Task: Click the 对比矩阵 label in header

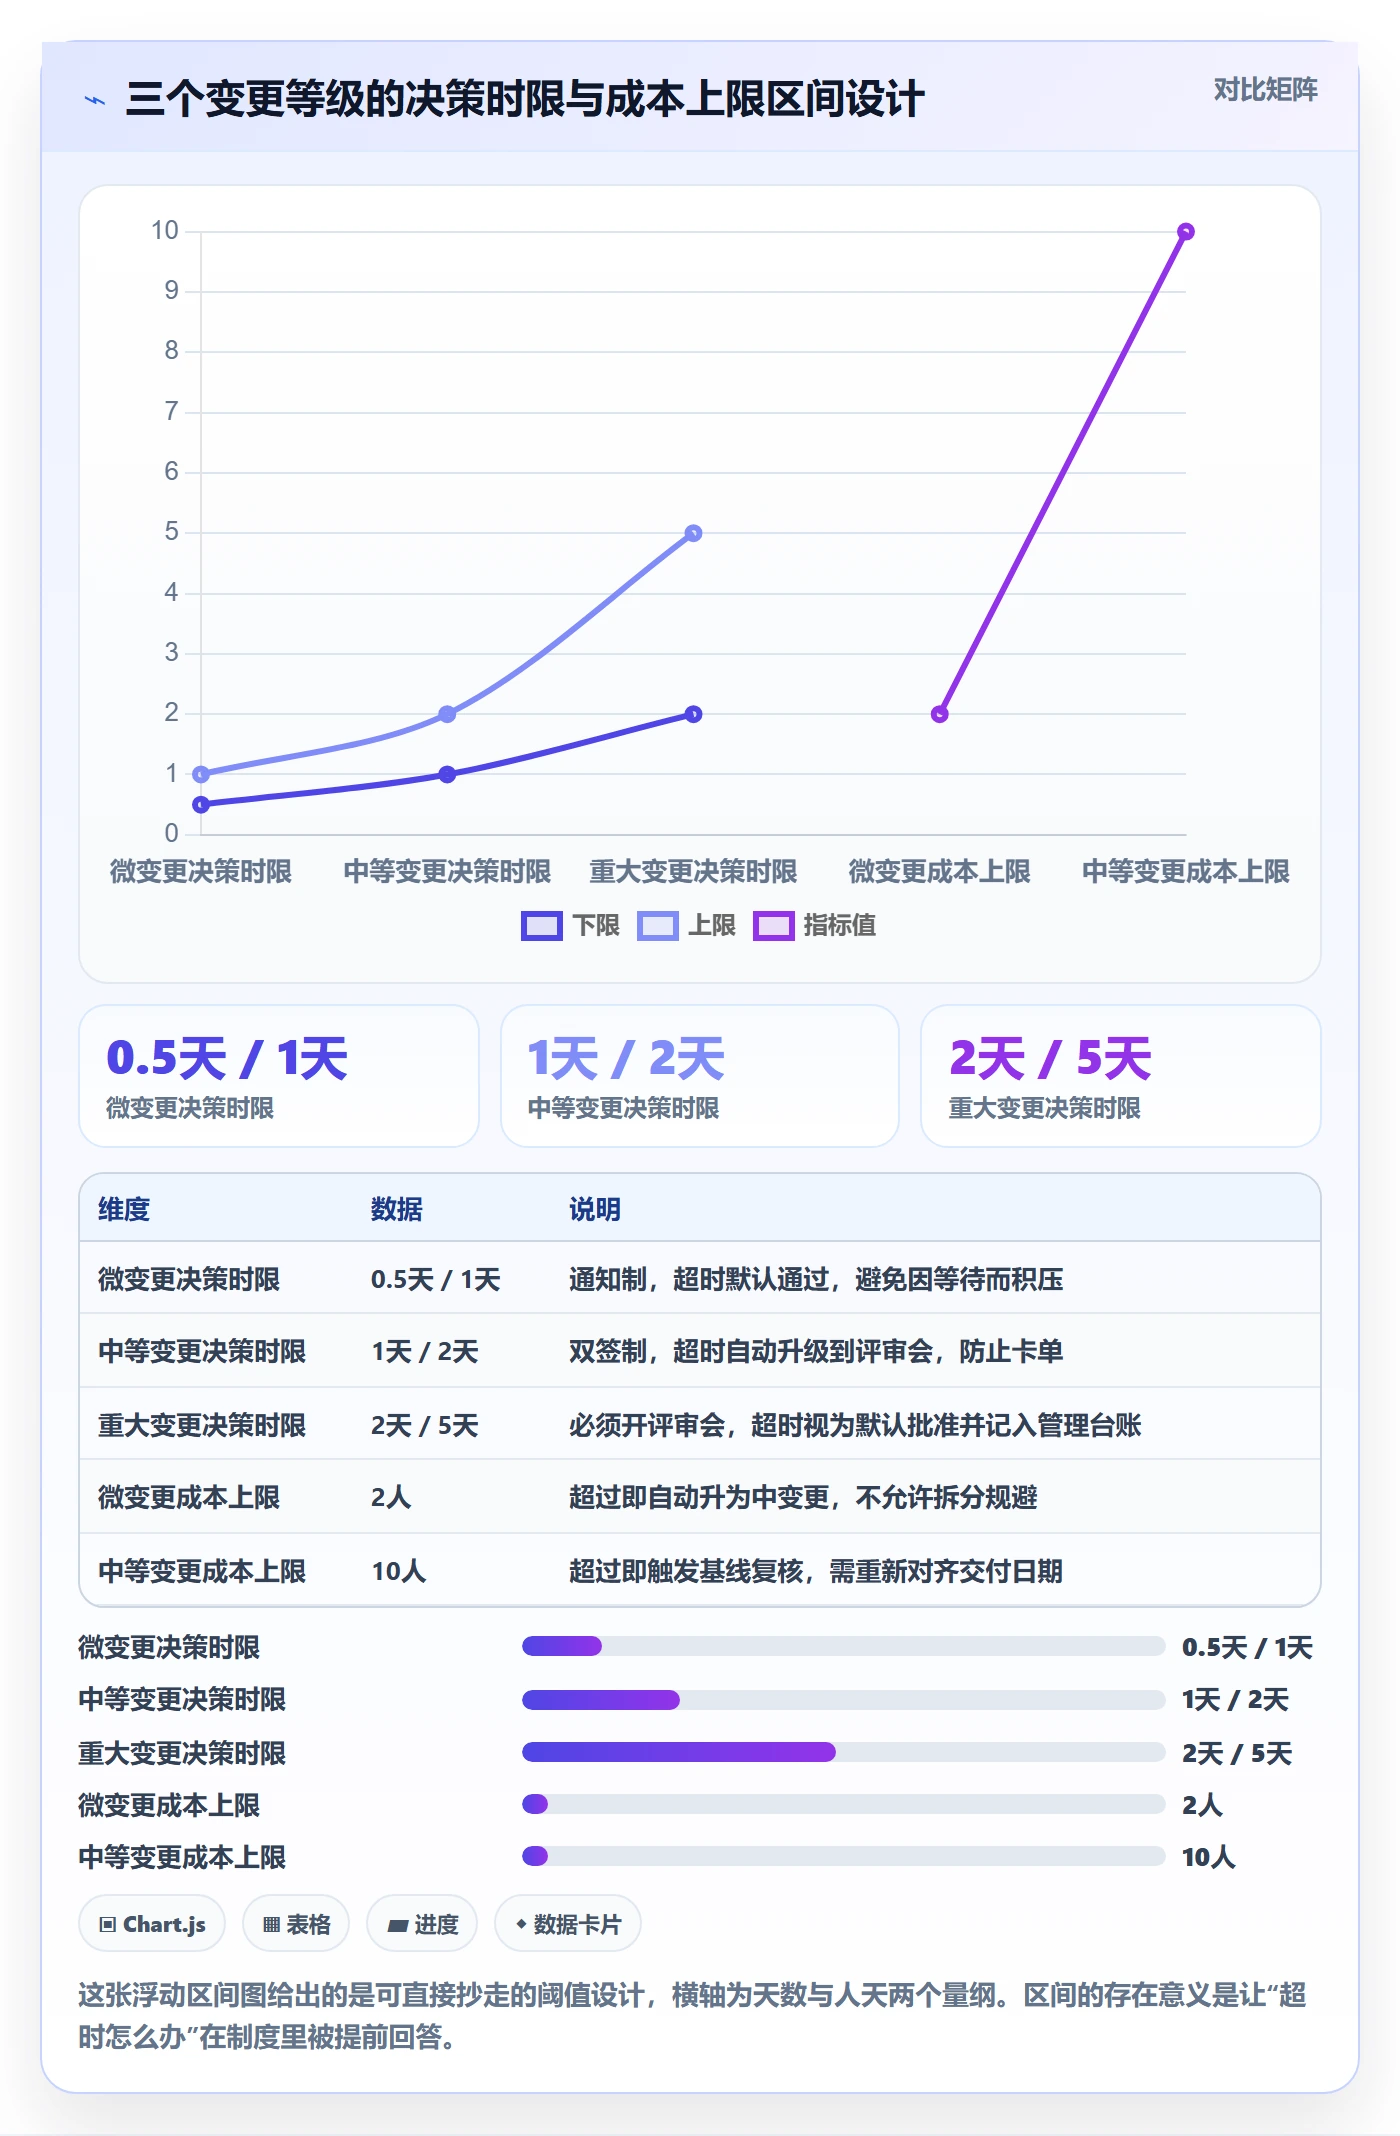Action: [1265, 90]
